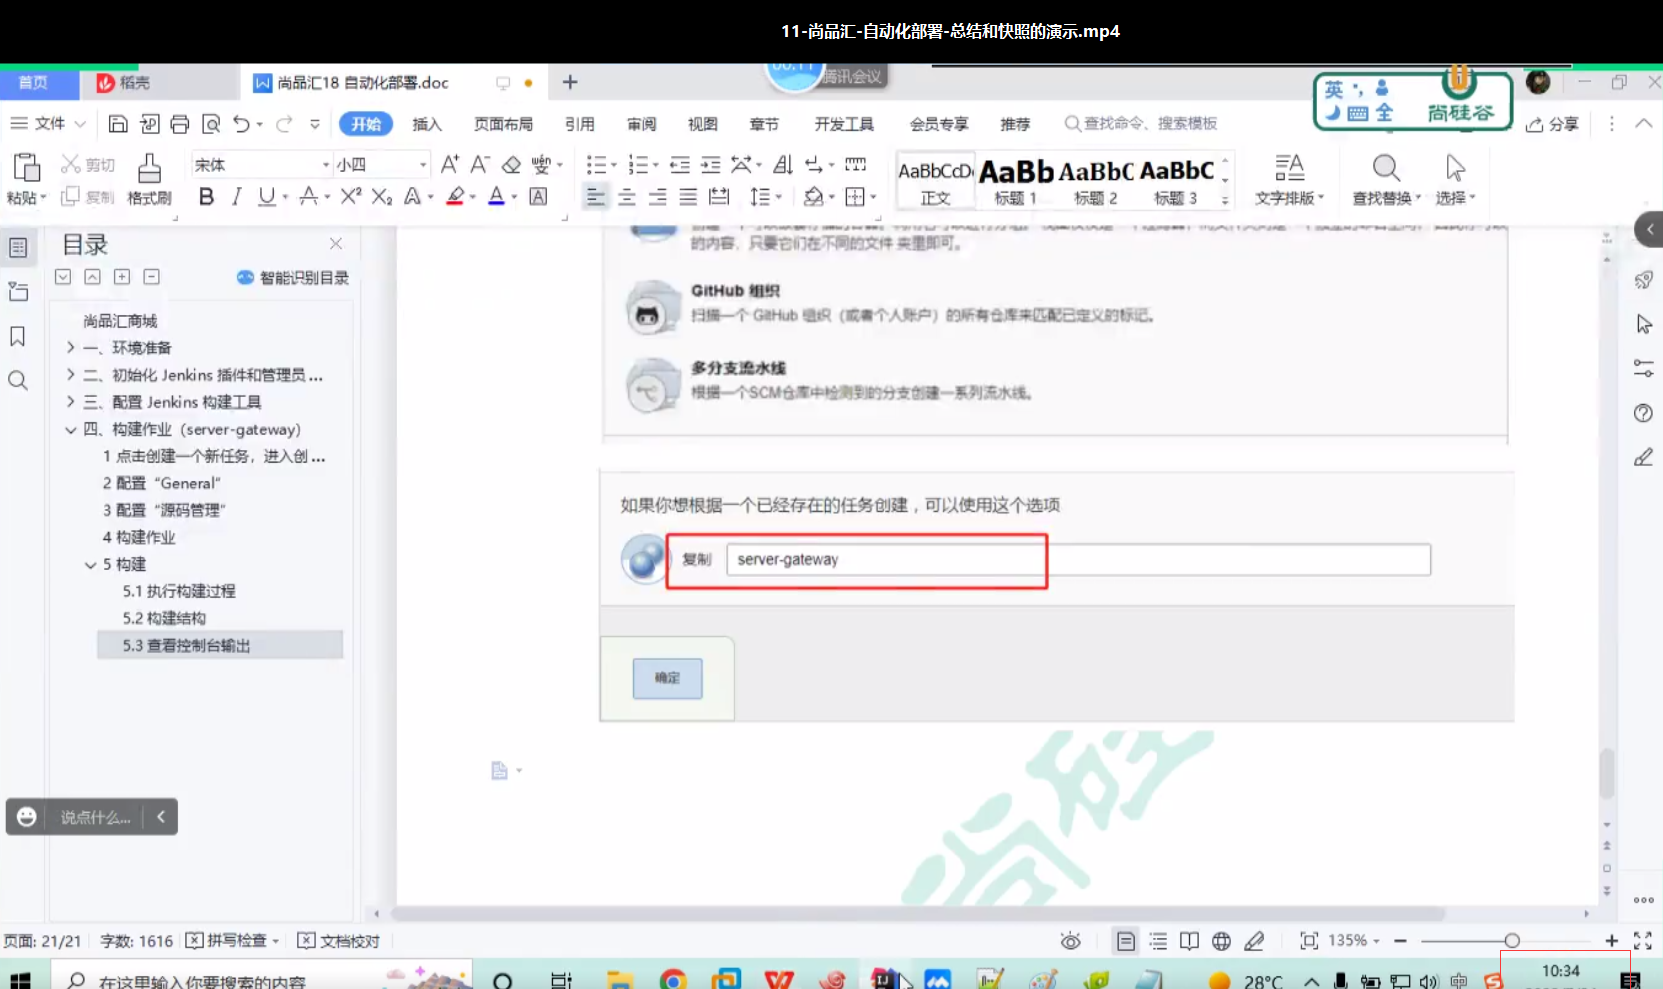
Task: Open the 开始 ribbon tab
Action: [x=366, y=124]
